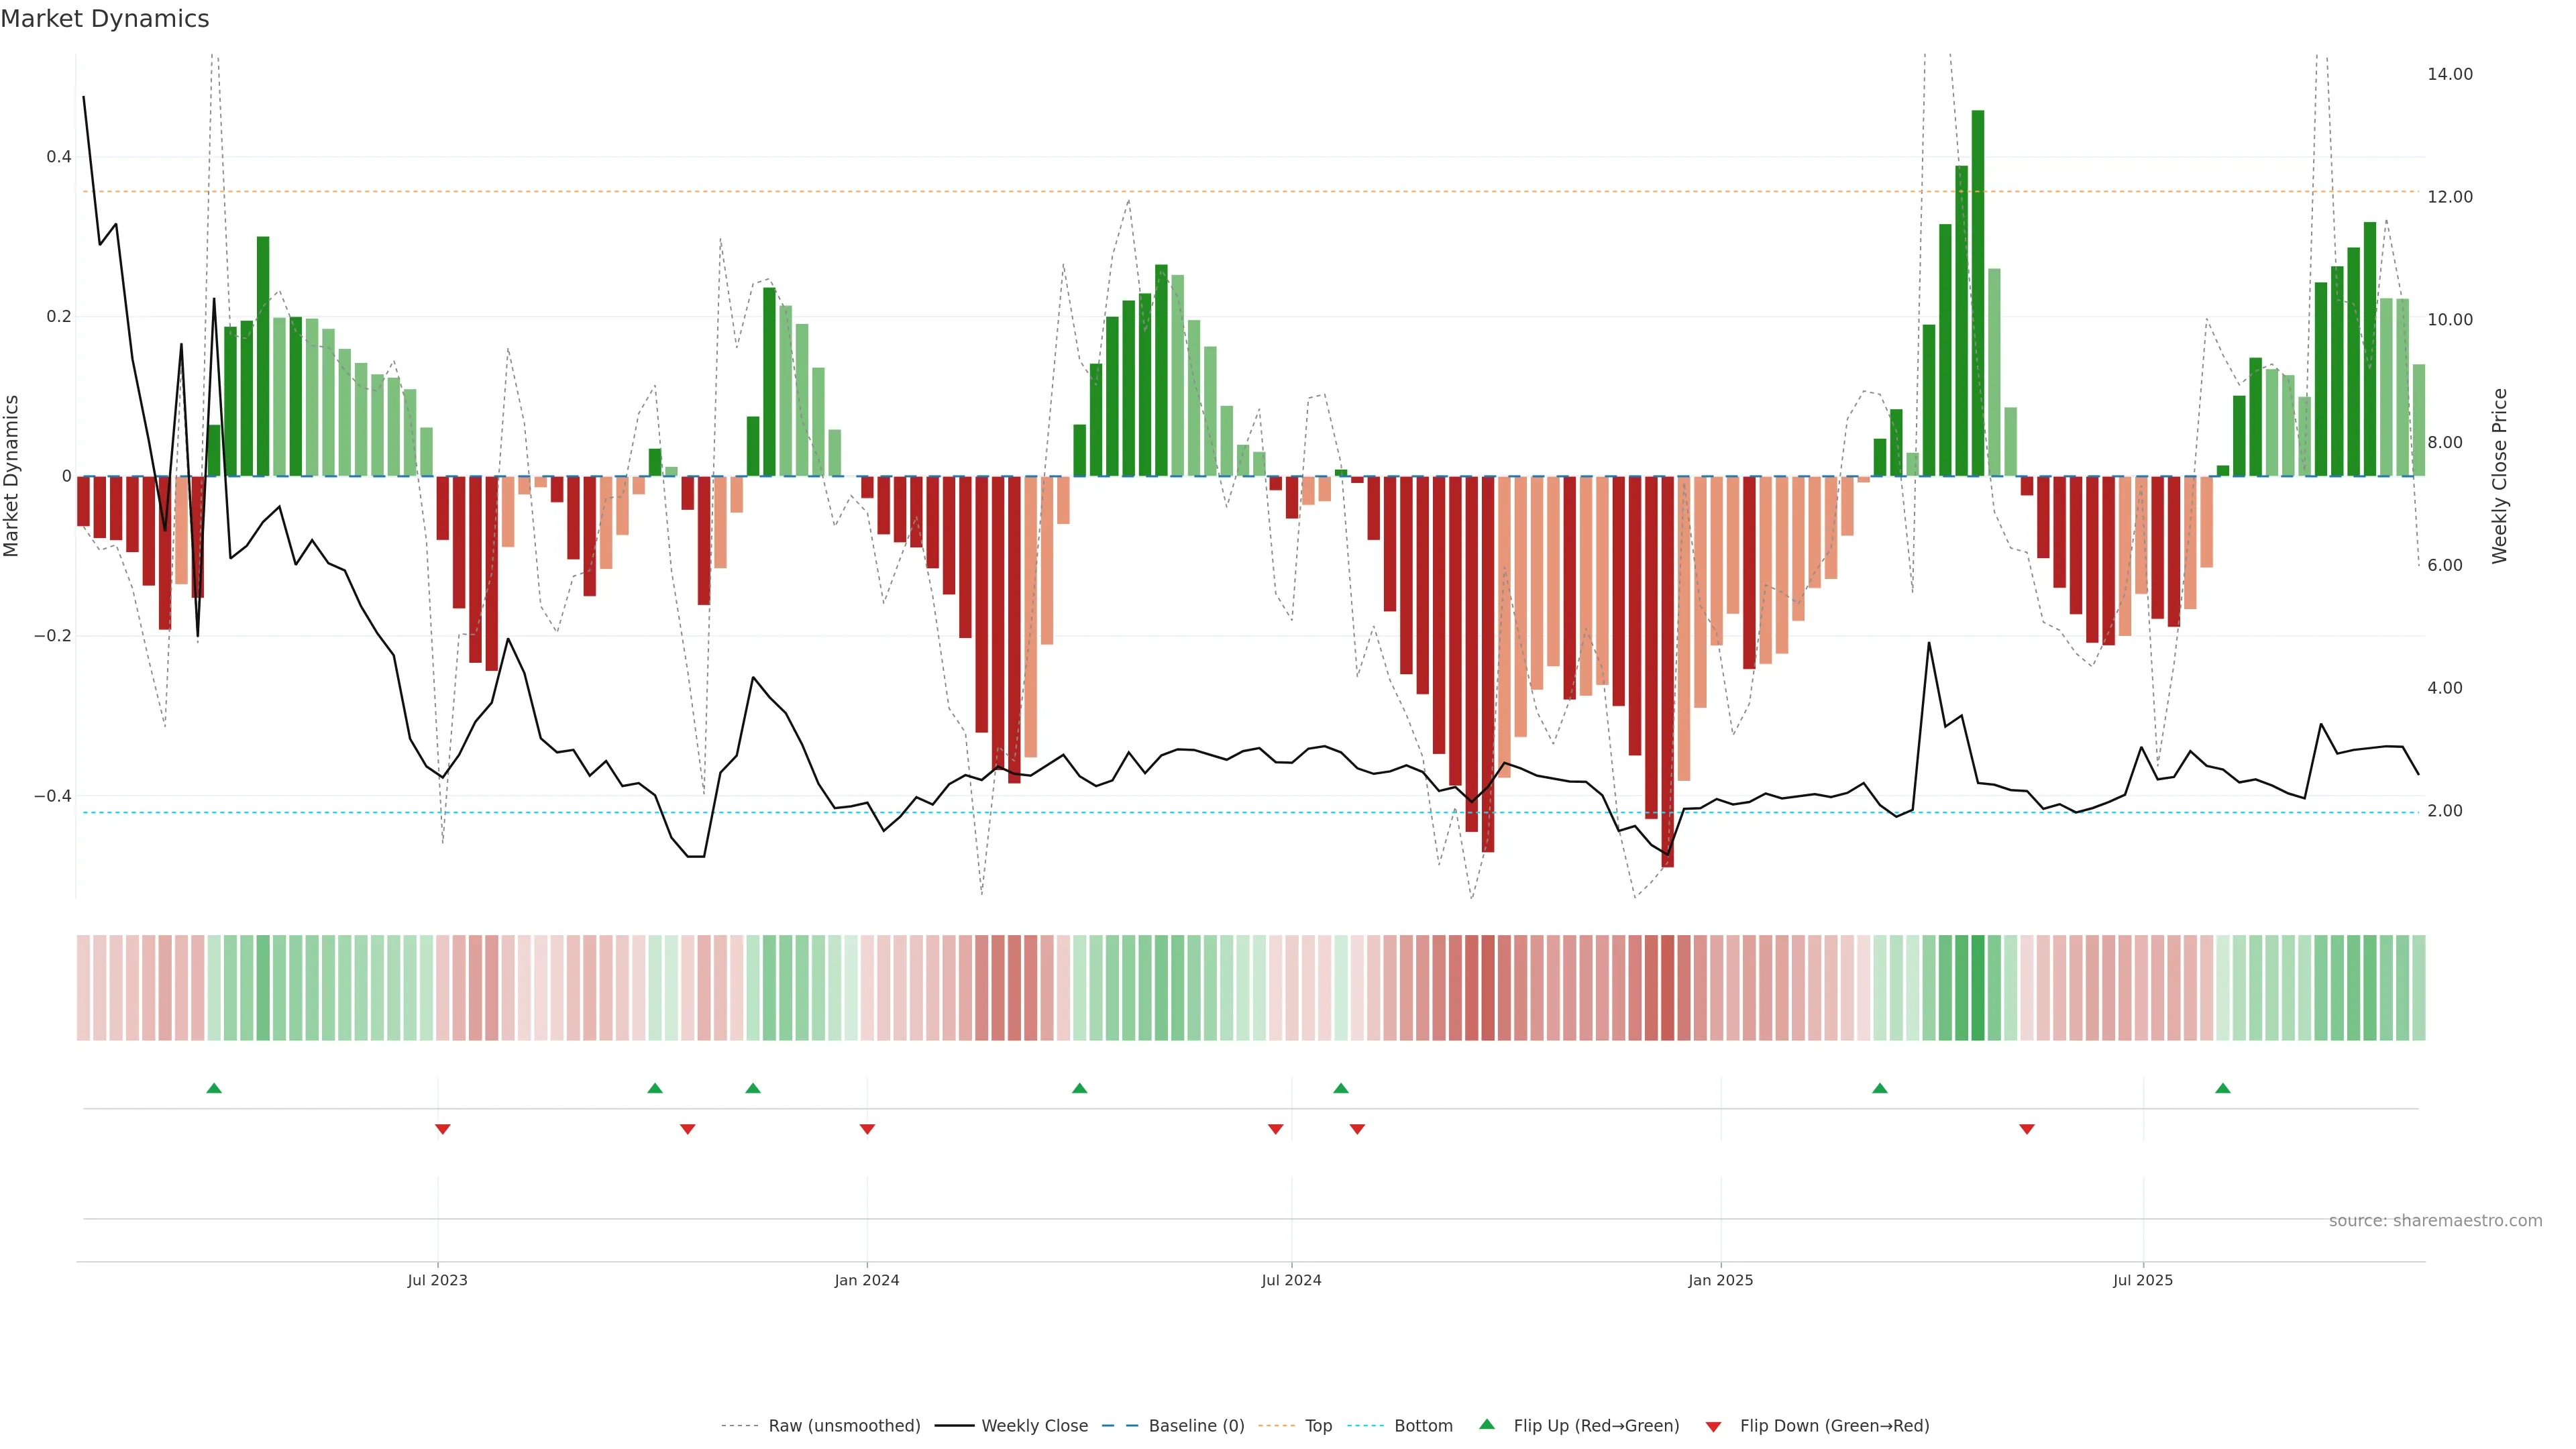This screenshot has width=2576, height=1449.
Task: Toggle the Baseline (0) legend entry
Action: click(1196, 1426)
